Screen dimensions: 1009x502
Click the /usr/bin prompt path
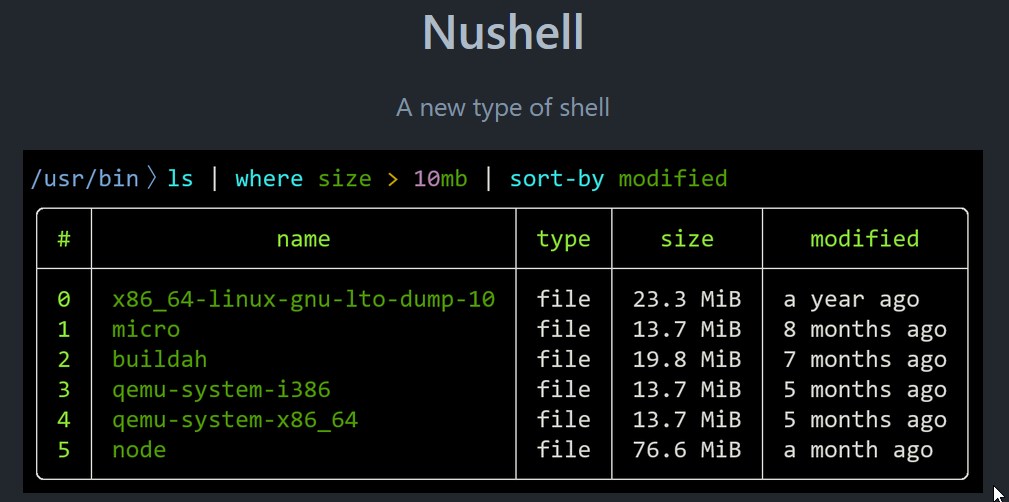(x=84, y=178)
